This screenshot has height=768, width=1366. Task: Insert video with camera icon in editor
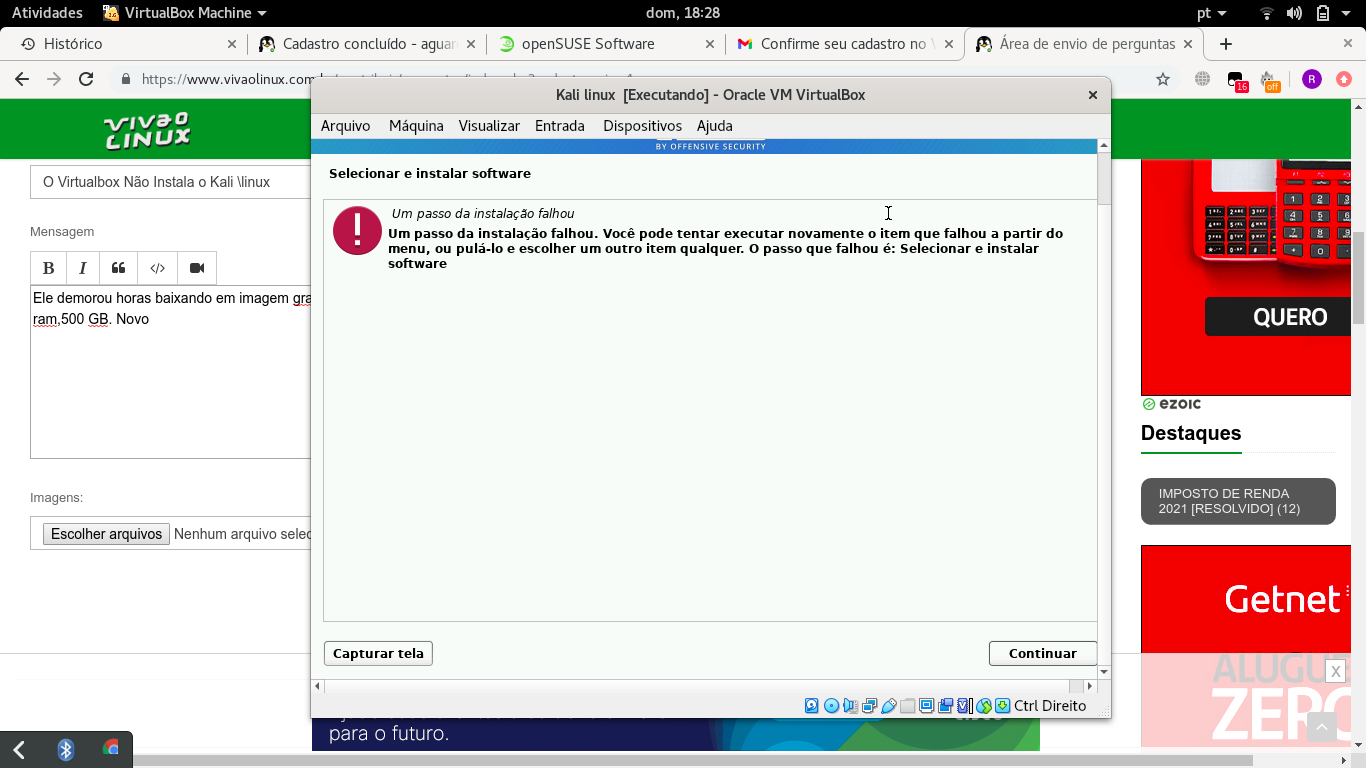coord(197,268)
